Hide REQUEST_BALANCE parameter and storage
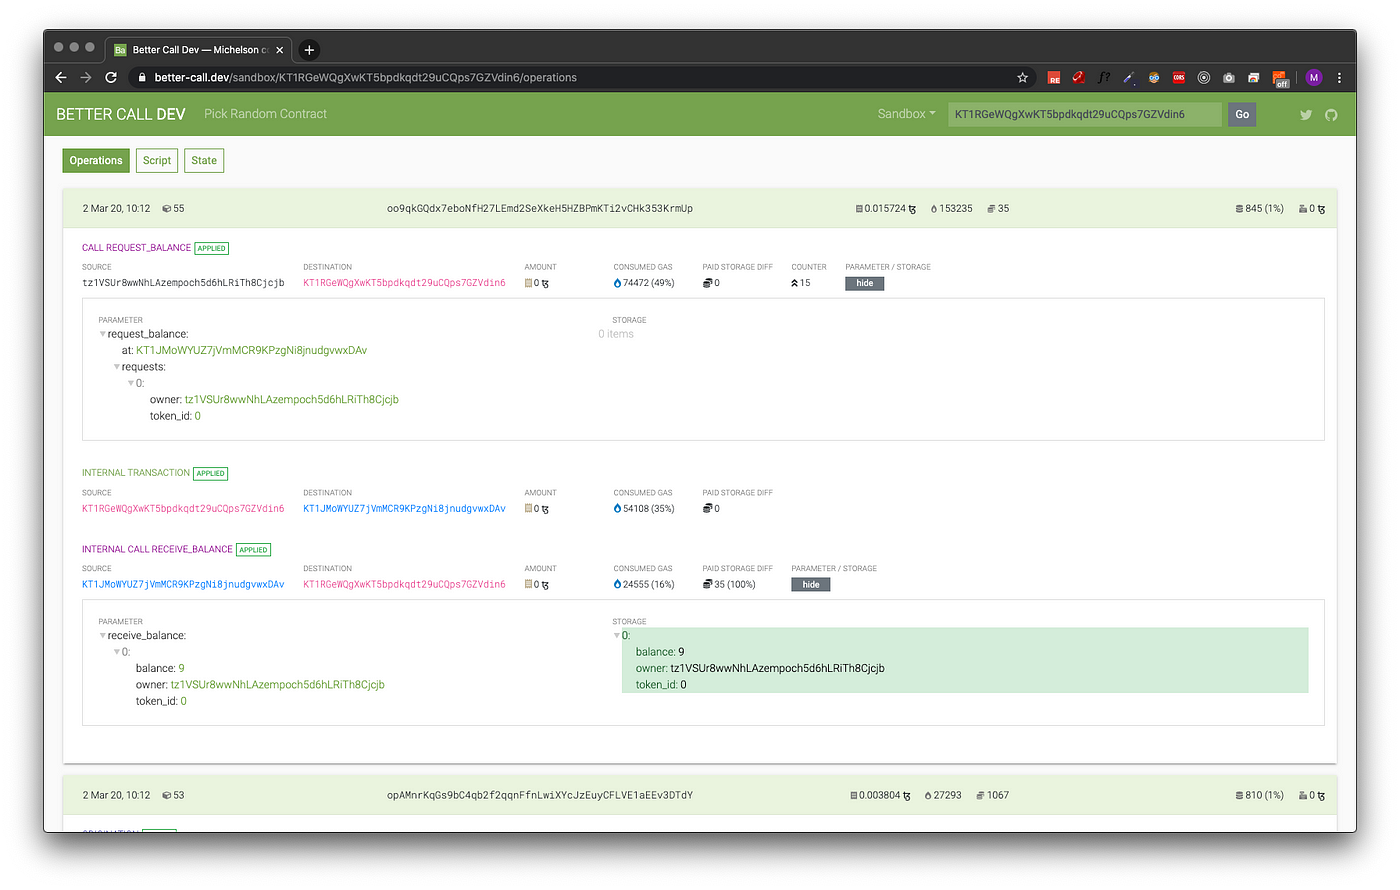Viewport: 1400px width, 890px height. click(x=865, y=283)
